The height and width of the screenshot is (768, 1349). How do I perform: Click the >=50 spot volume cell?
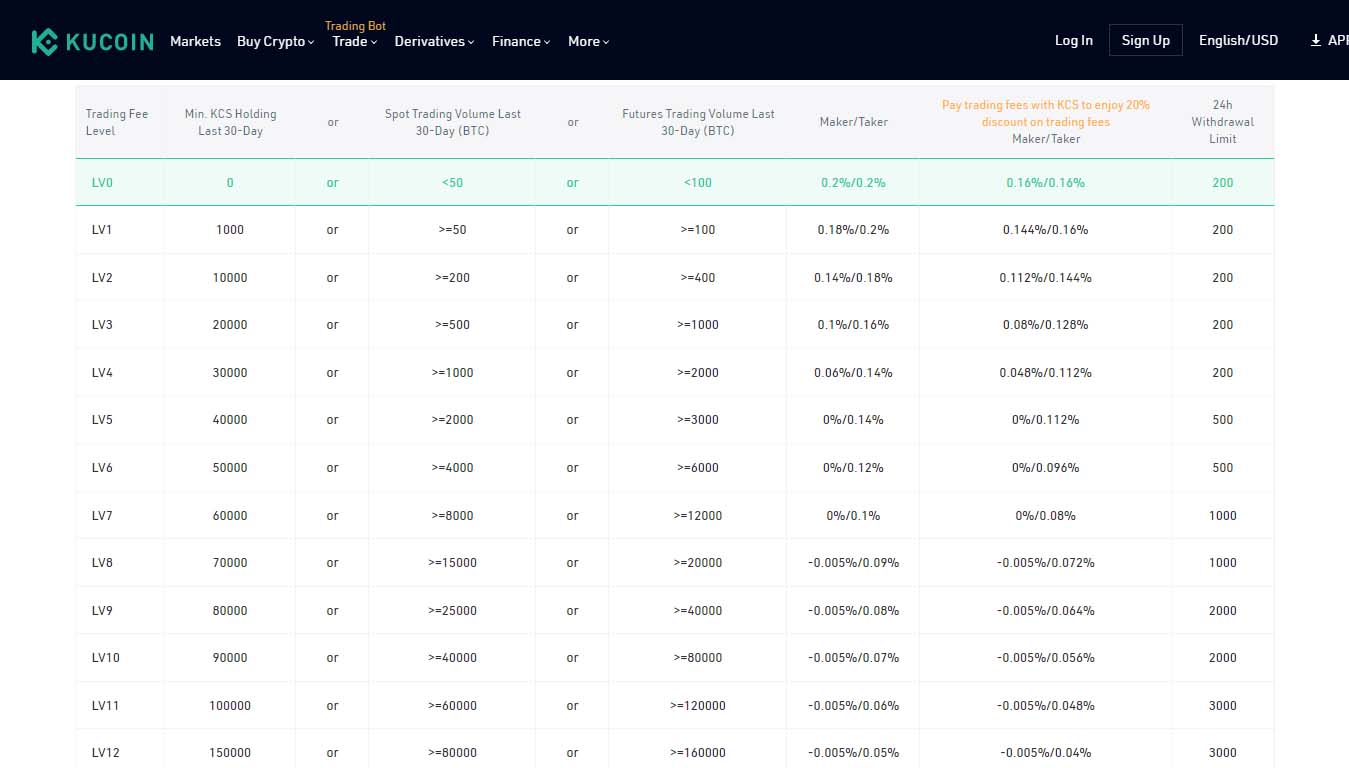(x=452, y=230)
